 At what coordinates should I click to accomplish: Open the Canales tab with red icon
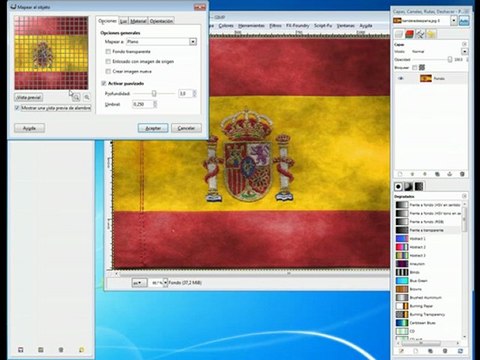(410, 34)
